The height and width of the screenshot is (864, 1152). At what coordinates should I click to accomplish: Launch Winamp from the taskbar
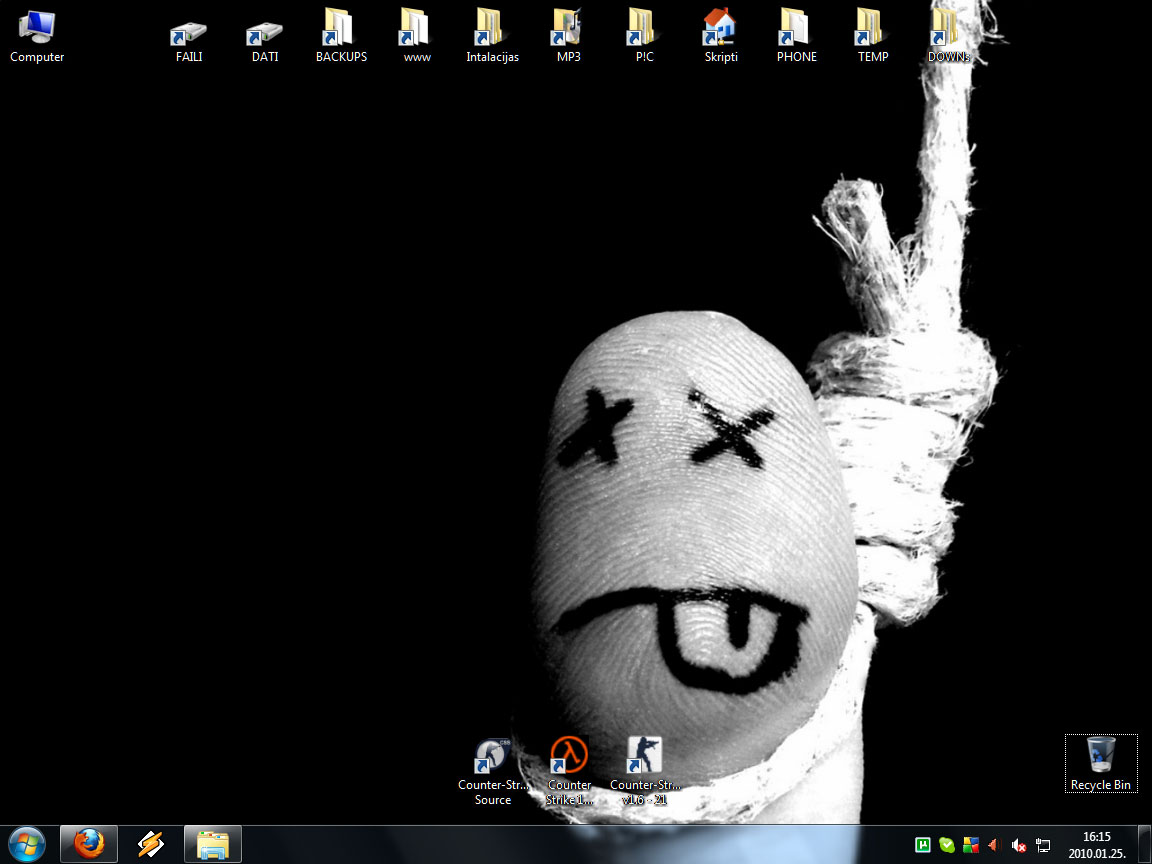(x=151, y=845)
